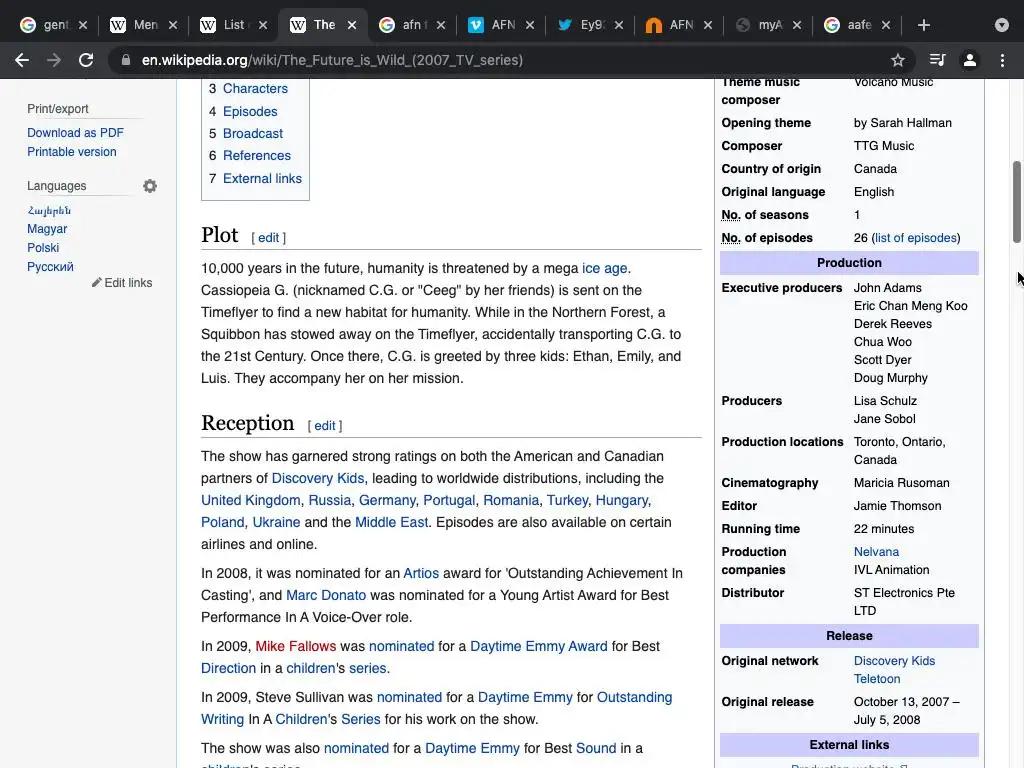Close the 'List' Wikipedia tab

(x=263, y=25)
